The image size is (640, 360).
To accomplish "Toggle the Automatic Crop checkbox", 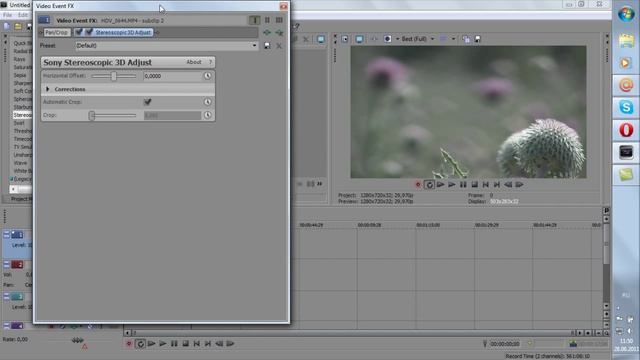I will (x=147, y=102).
